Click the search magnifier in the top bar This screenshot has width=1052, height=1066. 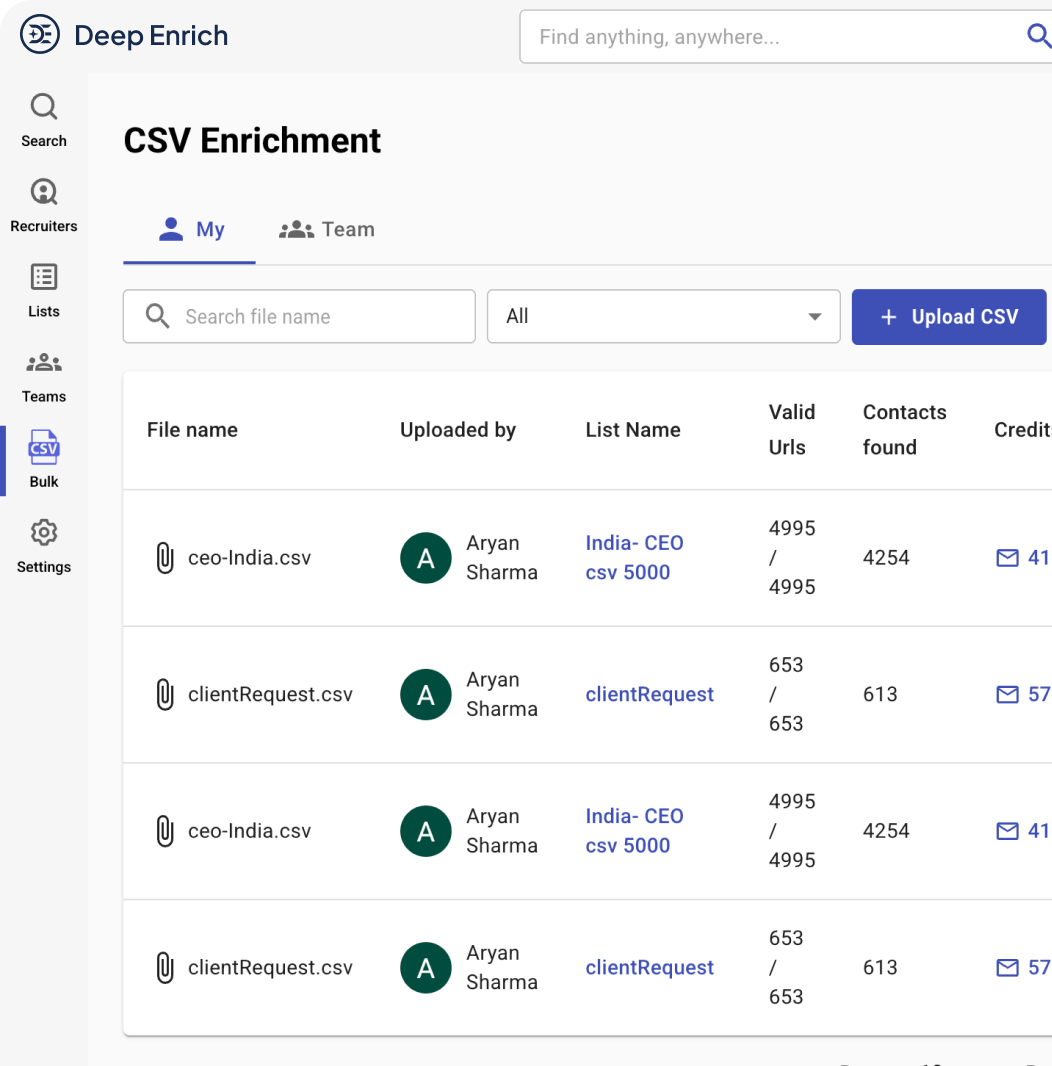click(1039, 36)
